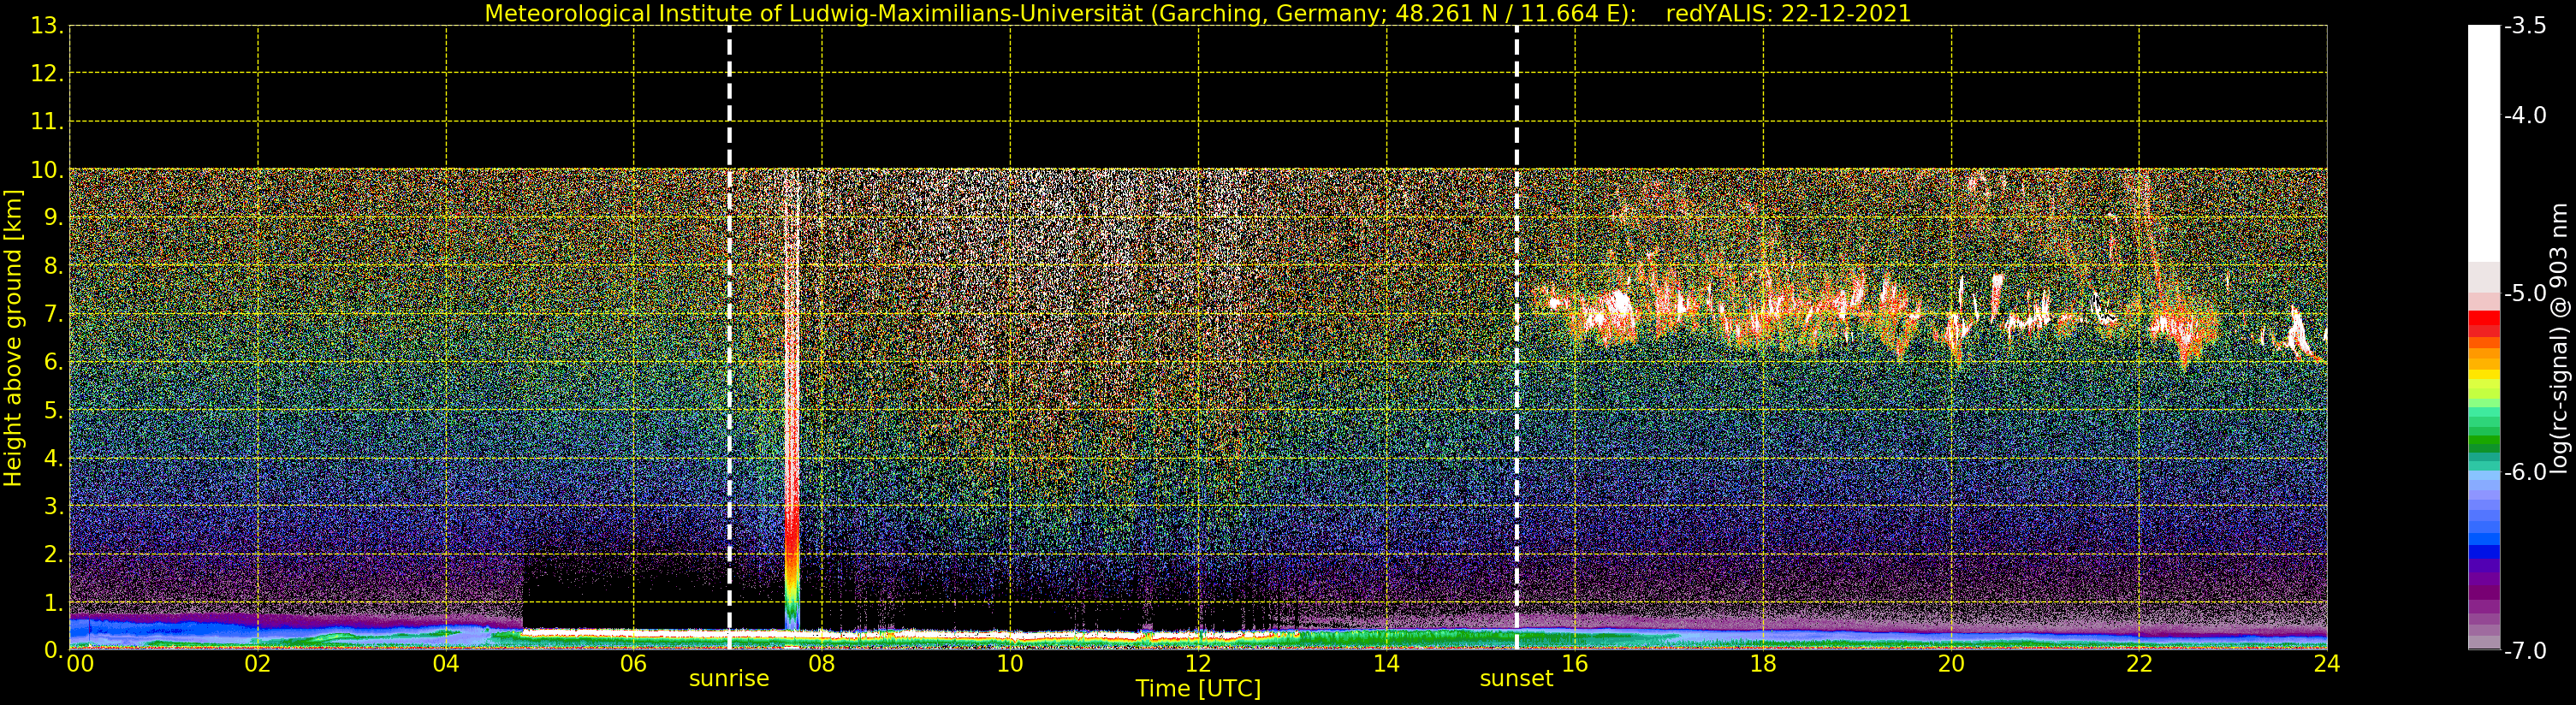2576x705 pixels.
Task: Click the '12.' km height tick label
Action: tap(47, 74)
